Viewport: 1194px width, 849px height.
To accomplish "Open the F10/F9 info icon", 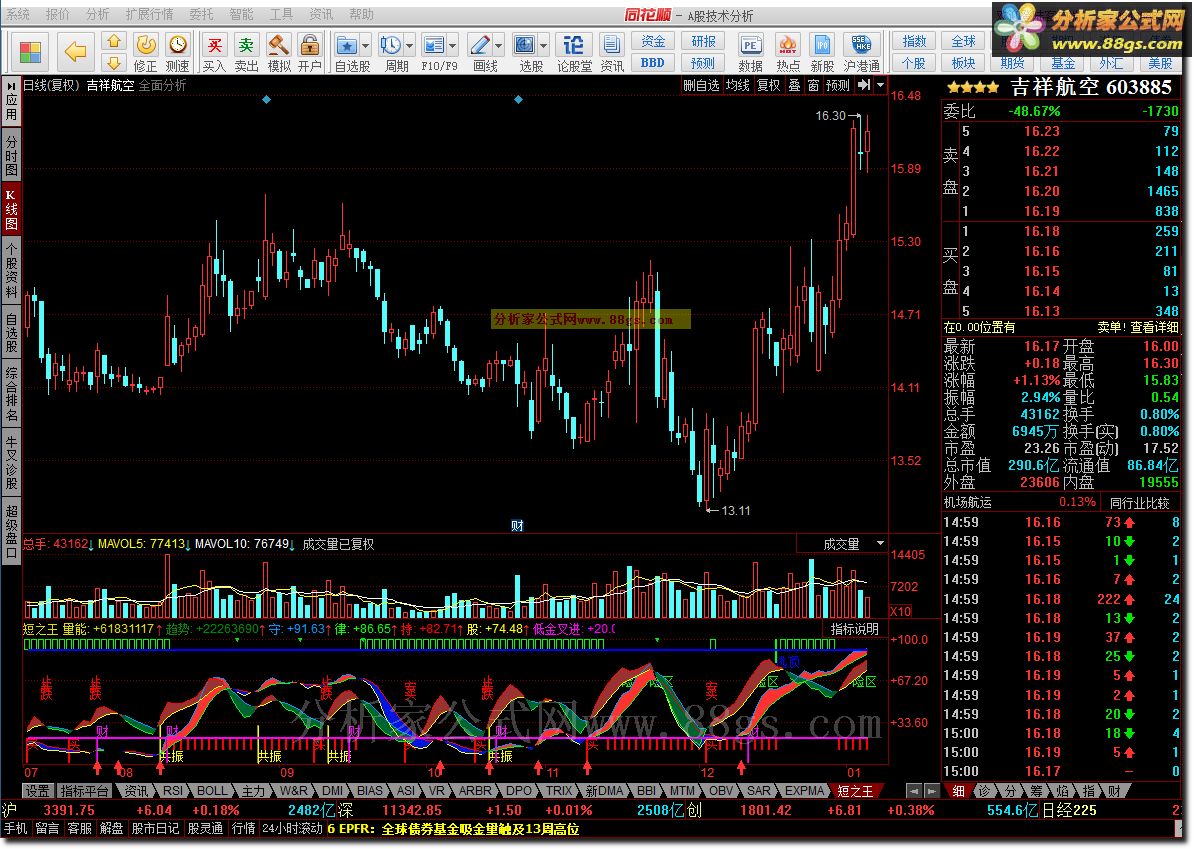I will [434, 45].
